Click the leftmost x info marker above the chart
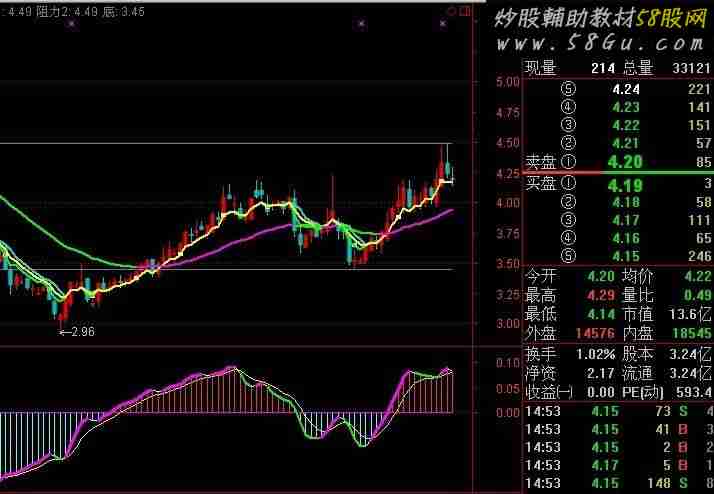This screenshot has height=494, width=714. (71, 24)
